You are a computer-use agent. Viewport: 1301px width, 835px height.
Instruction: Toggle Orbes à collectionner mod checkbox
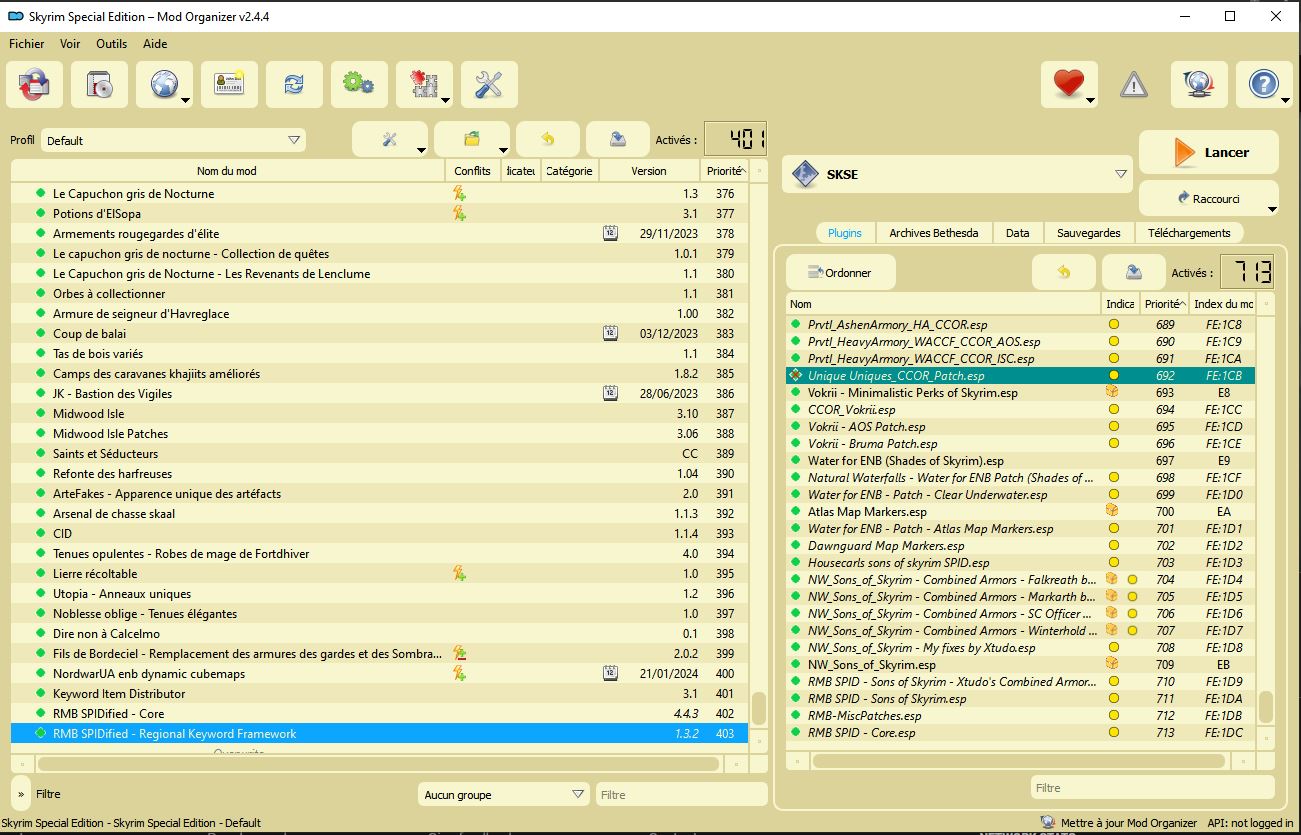tap(41, 294)
